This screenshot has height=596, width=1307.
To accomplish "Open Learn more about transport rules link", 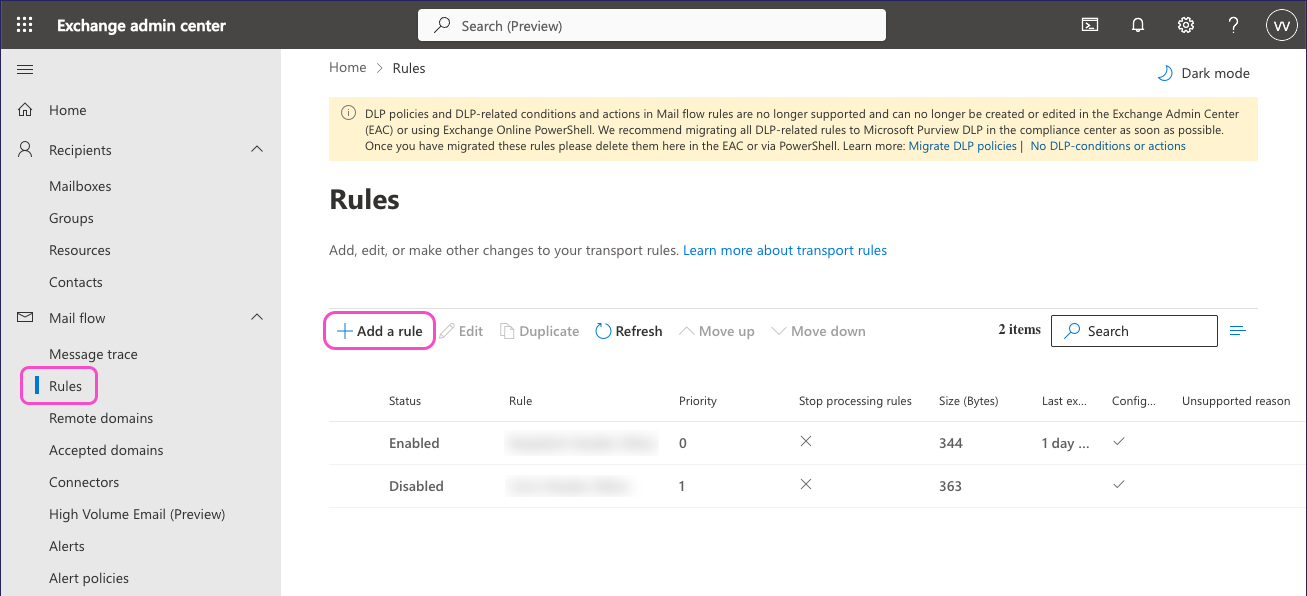I will 785,250.
